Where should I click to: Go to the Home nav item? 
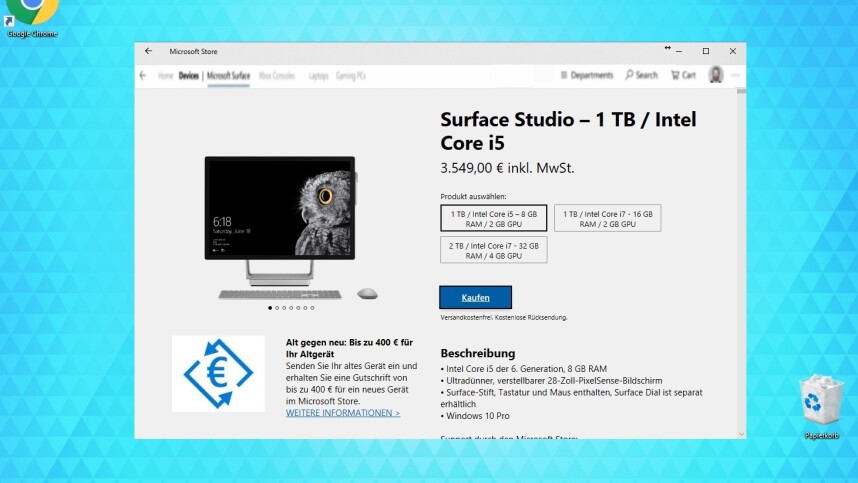165,75
